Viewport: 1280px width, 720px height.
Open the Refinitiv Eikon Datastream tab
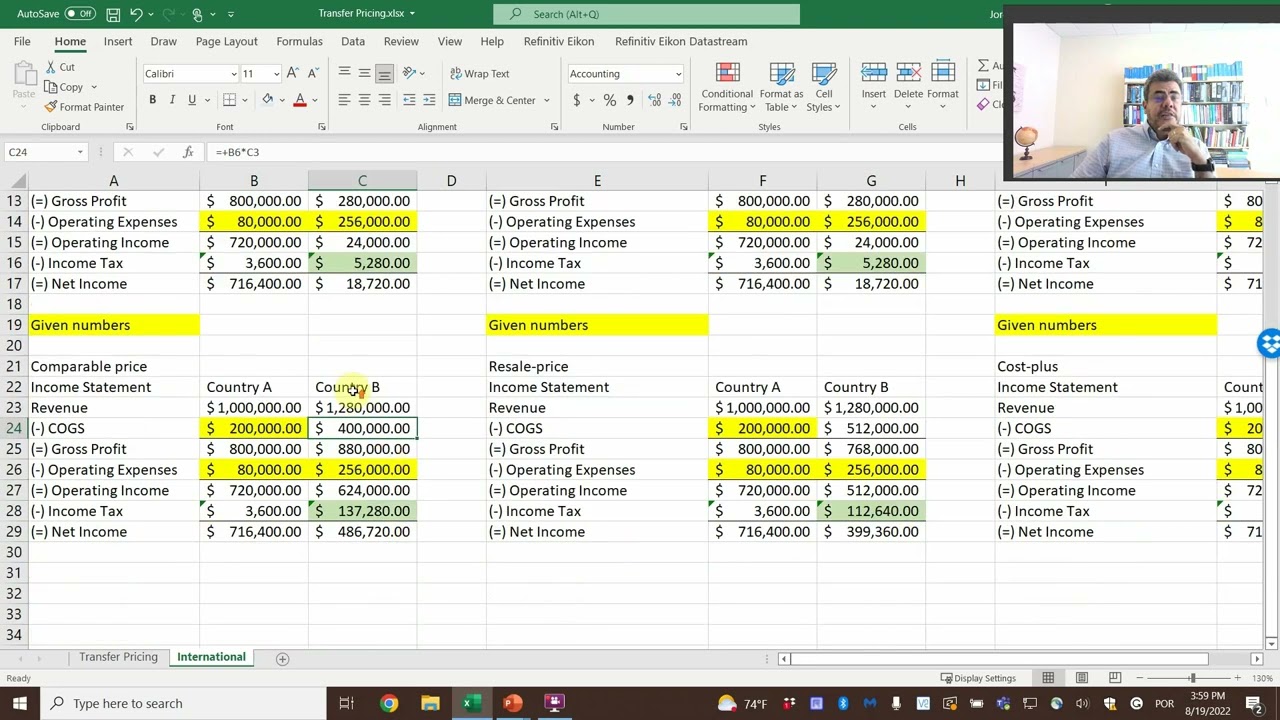tap(681, 41)
